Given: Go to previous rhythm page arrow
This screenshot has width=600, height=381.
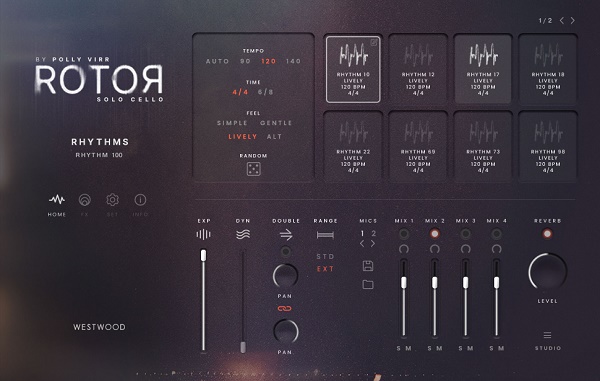Looking at the screenshot, I should coord(562,21).
